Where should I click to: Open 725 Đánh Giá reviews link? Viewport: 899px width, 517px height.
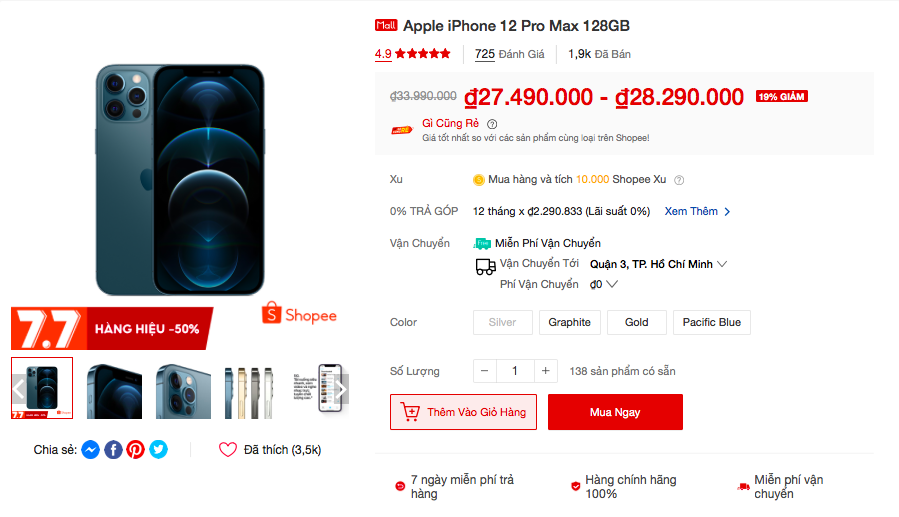(509, 54)
